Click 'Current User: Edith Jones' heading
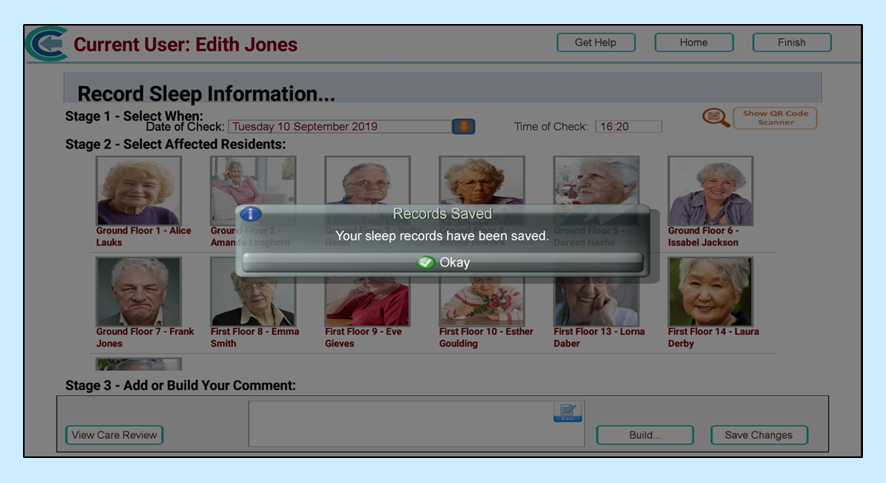The width and height of the screenshot is (886, 483). coord(185,45)
